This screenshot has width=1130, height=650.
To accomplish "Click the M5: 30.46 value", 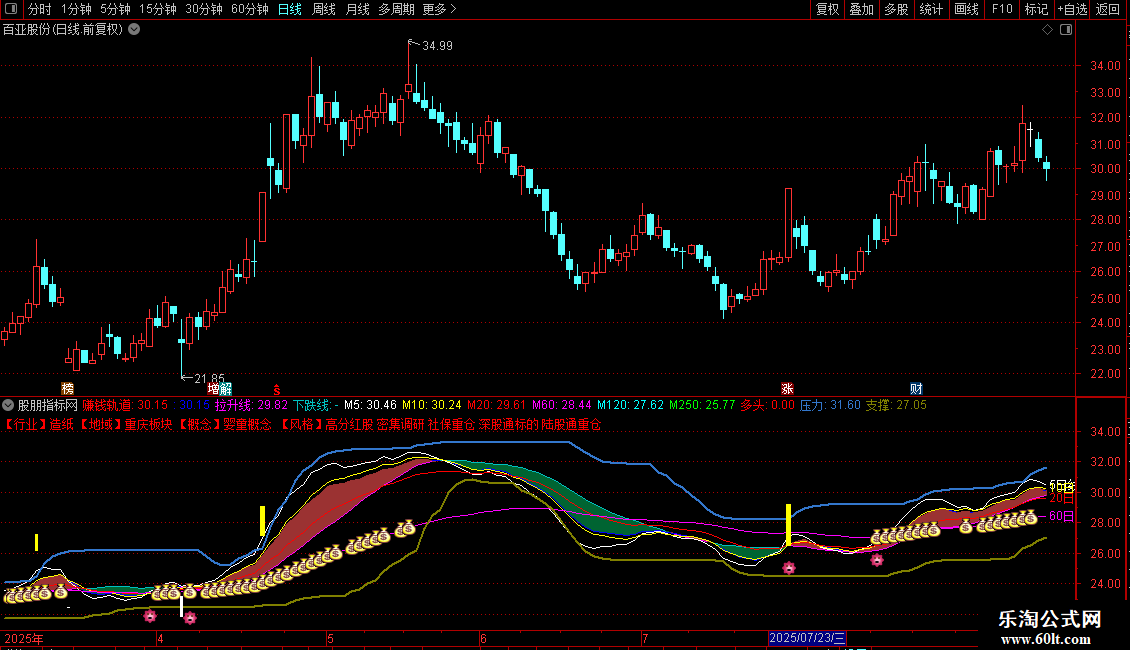I will [x=370, y=405].
